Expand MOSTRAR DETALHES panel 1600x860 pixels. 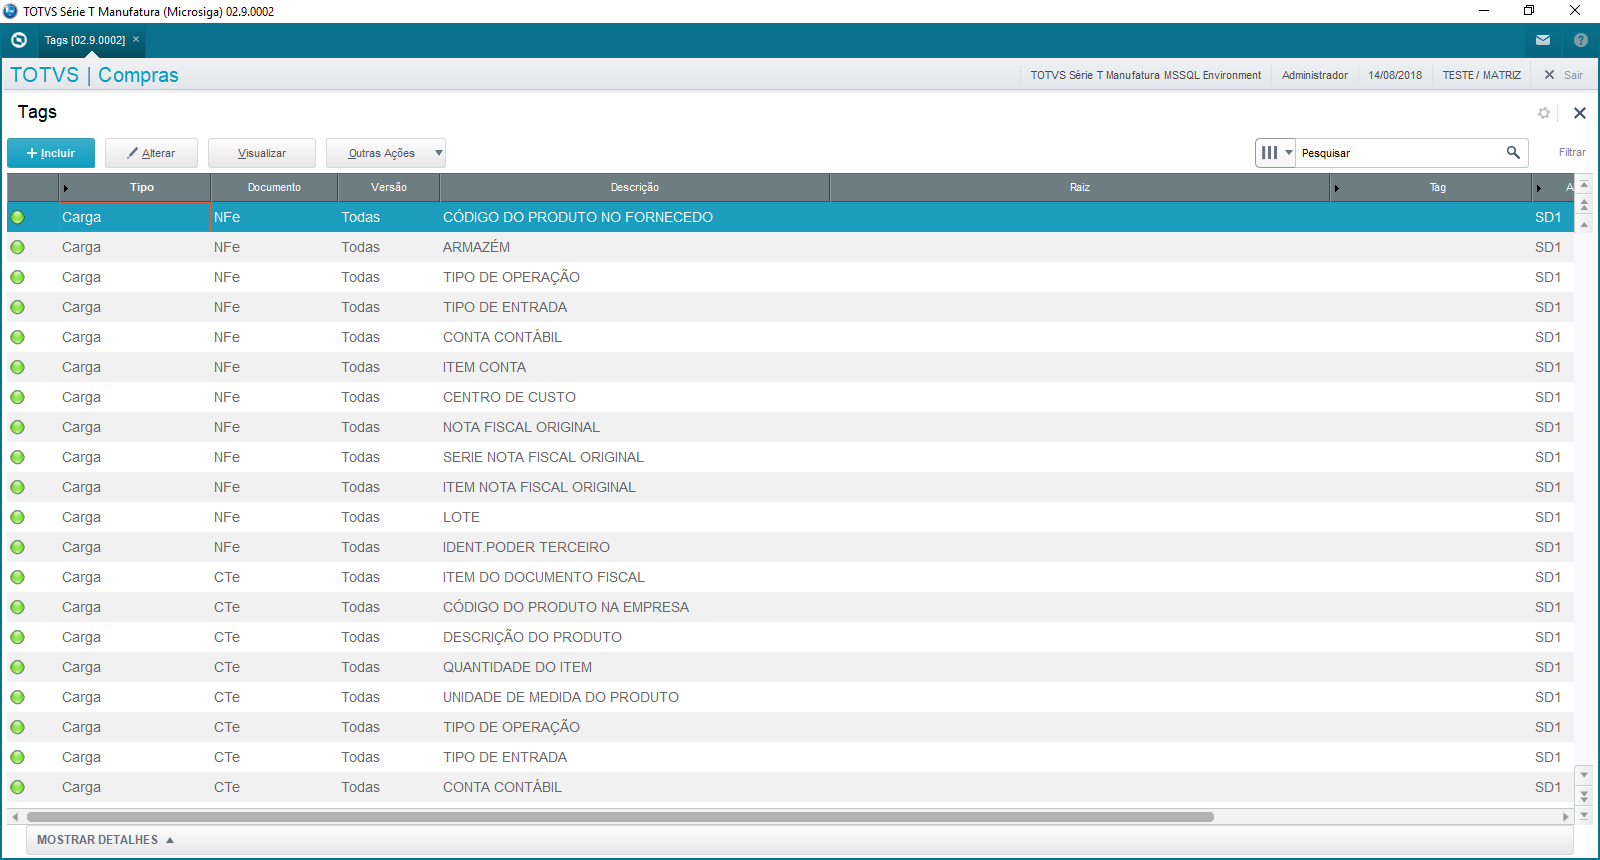click(105, 840)
